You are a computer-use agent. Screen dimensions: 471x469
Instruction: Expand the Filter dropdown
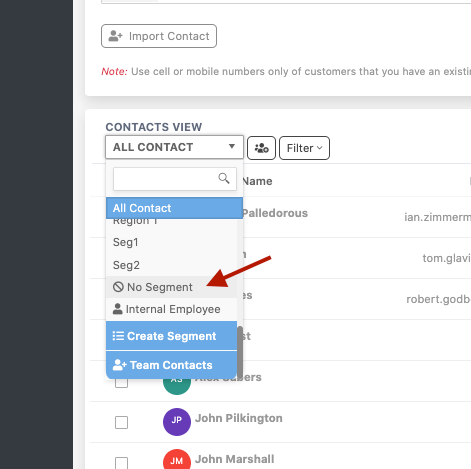(x=304, y=148)
